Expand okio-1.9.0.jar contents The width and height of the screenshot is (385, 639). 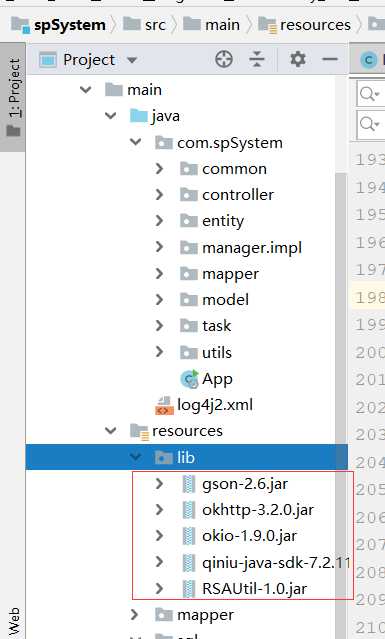pyautogui.click(x=159, y=535)
